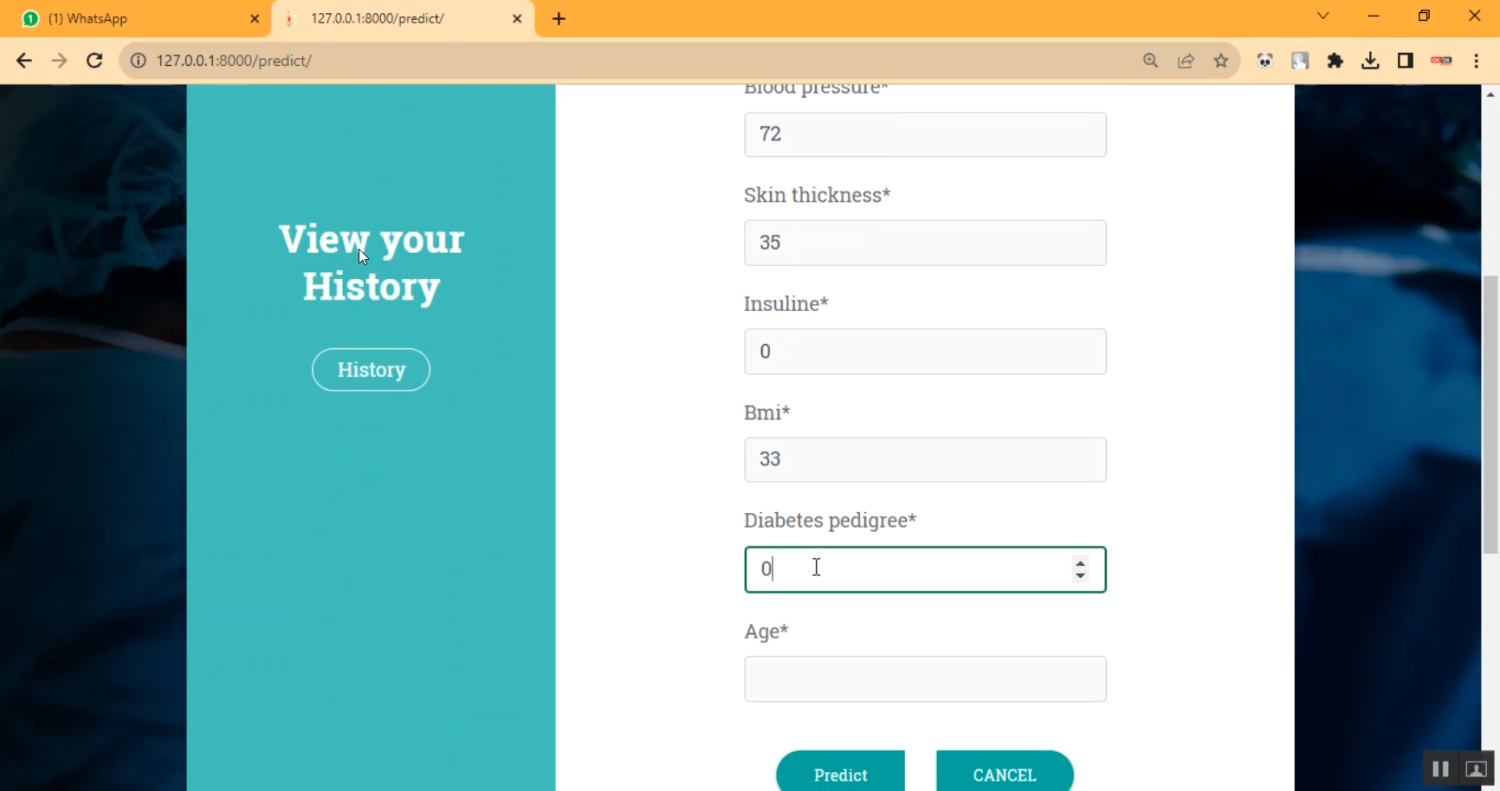Bookmark this page with the star
Screen dimensions: 1500x791
(x=1221, y=61)
